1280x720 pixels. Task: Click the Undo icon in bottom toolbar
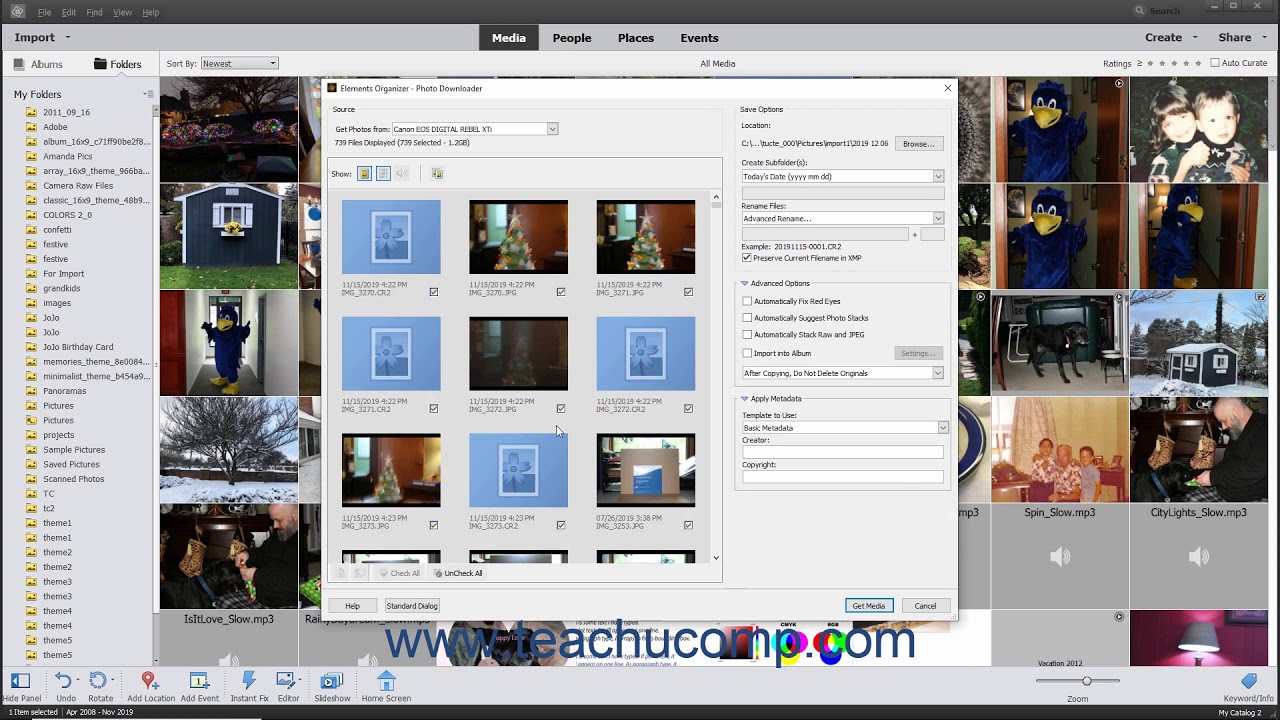pos(65,681)
